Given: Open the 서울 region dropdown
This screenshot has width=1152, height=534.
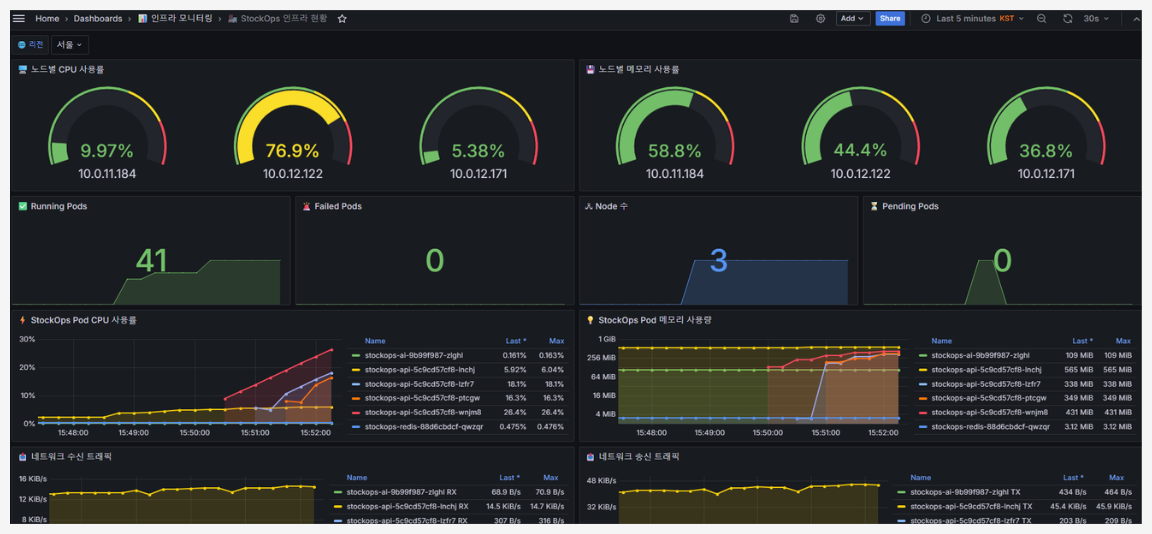Looking at the screenshot, I should (x=70, y=45).
